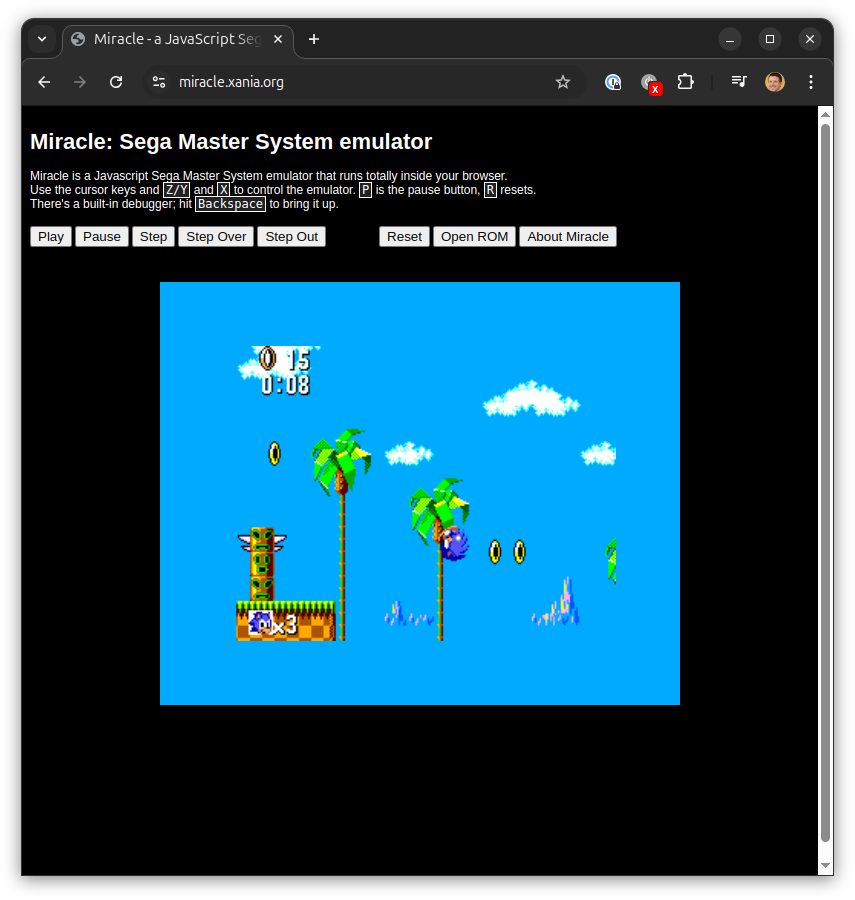855x900 pixels.
Task: Bookmark this page with the star icon
Action: tap(563, 82)
